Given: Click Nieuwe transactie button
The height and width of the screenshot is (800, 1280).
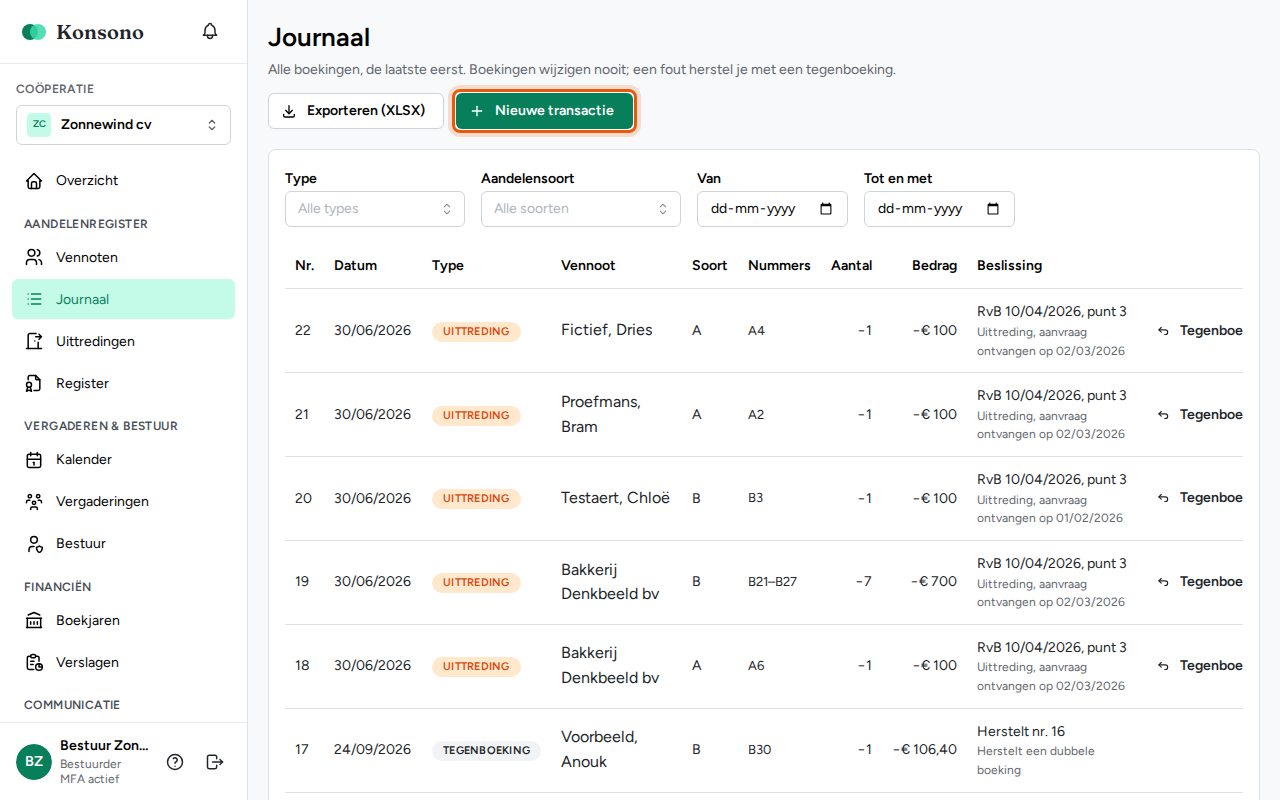Looking at the screenshot, I should point(544,111).
